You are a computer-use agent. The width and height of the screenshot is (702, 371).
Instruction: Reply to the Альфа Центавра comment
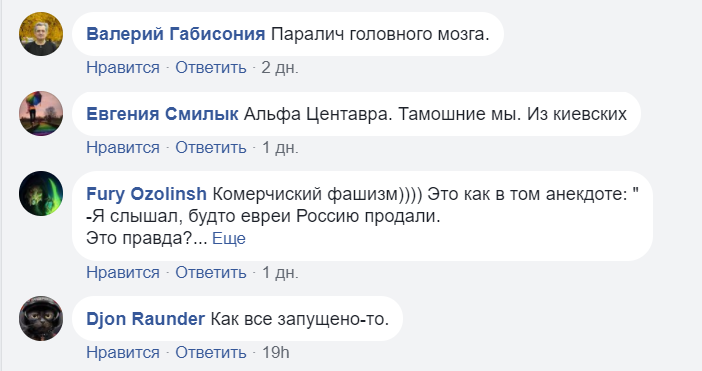coord(210,147)
